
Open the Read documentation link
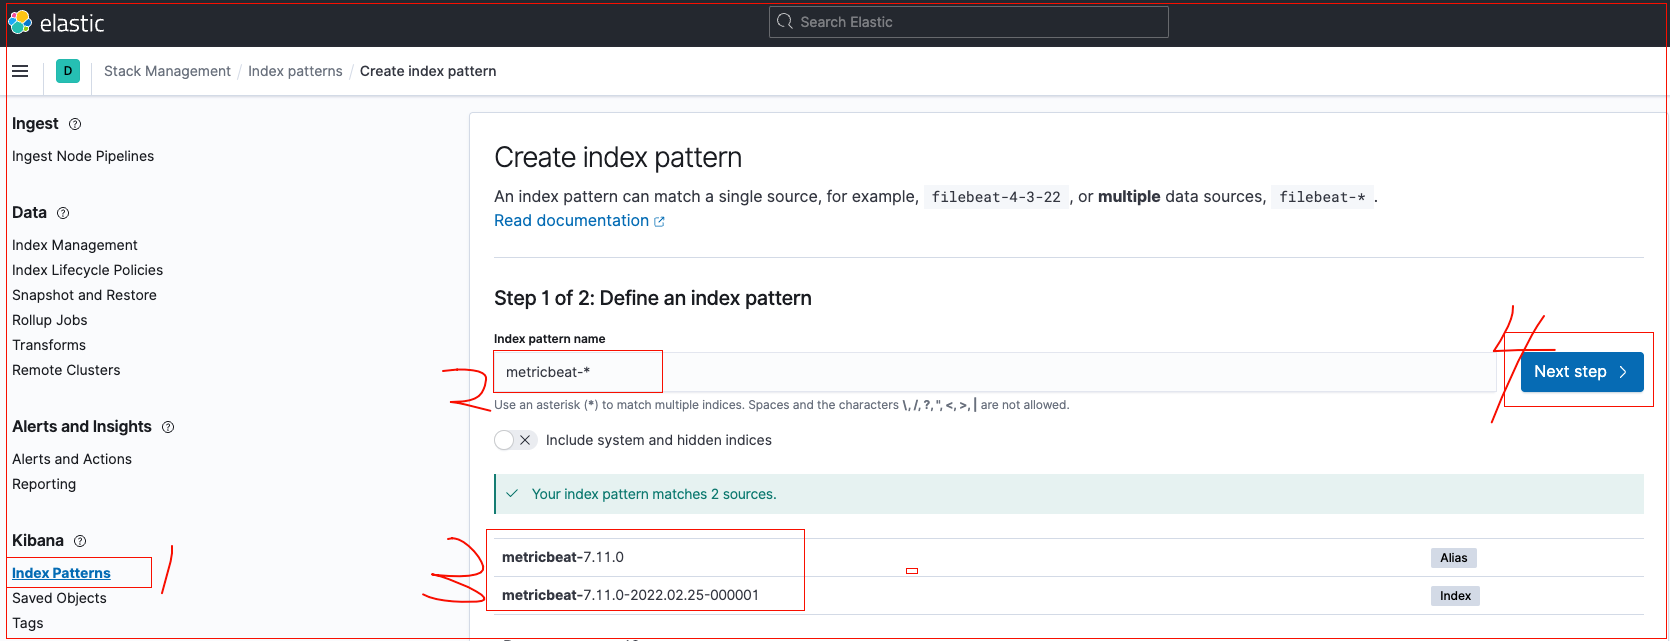(571, 221)
